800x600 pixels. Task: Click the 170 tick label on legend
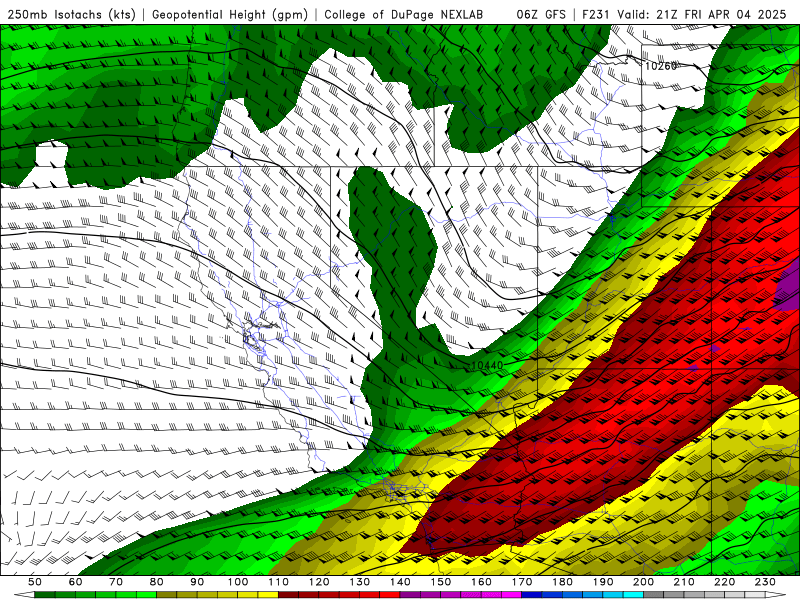[522, 582]
